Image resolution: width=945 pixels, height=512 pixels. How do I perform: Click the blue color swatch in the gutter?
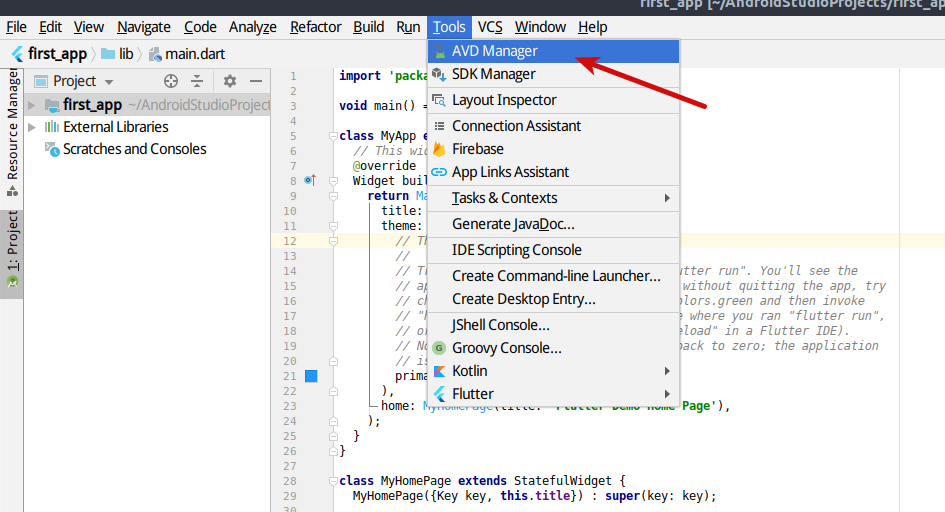[310, 376]
